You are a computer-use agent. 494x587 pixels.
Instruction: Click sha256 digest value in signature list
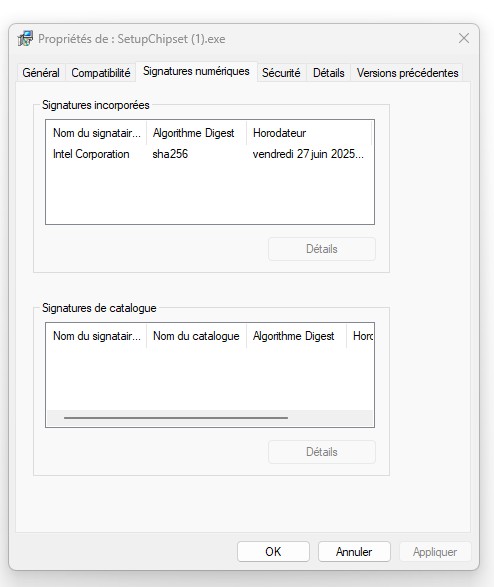click(x=170, y=154)
